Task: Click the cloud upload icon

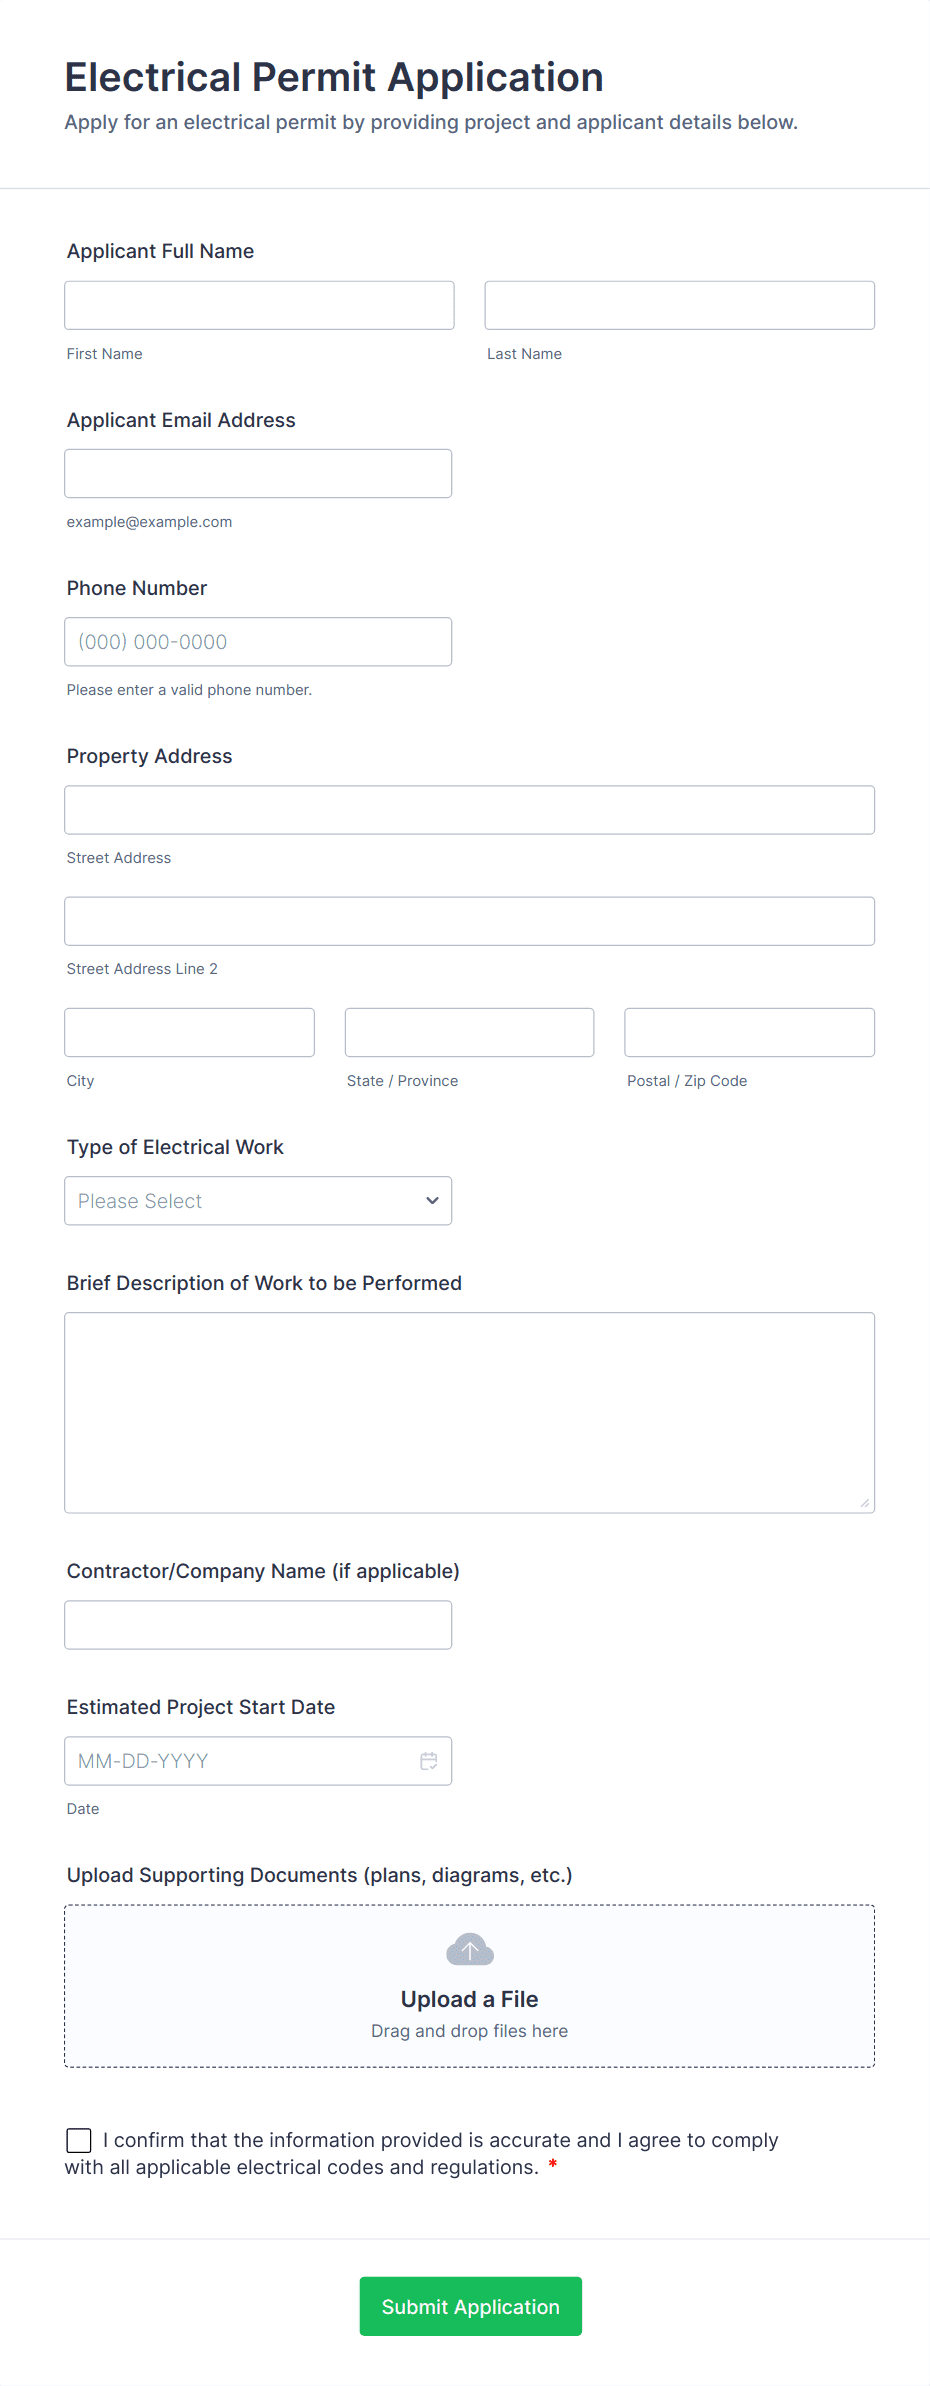Action: tap(469, 1948)
